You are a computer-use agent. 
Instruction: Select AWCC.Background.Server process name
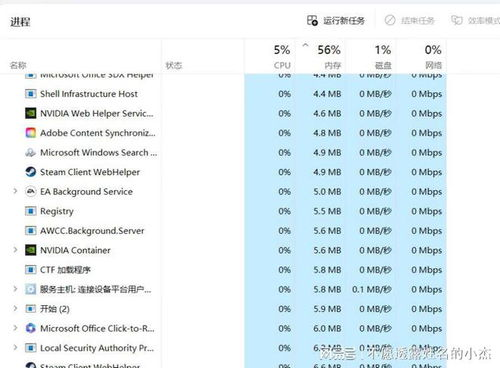coord(92,231)
